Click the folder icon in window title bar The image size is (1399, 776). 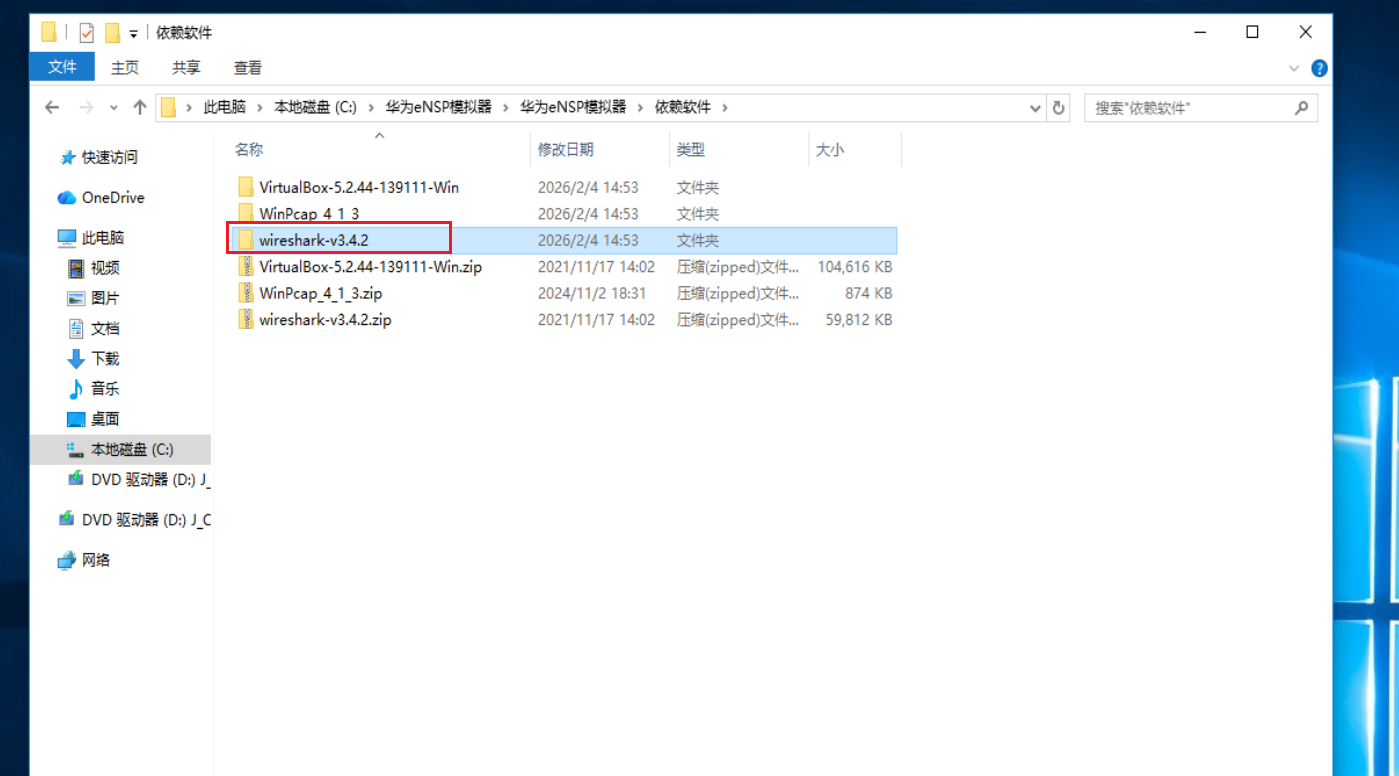[x=49, y=33]
